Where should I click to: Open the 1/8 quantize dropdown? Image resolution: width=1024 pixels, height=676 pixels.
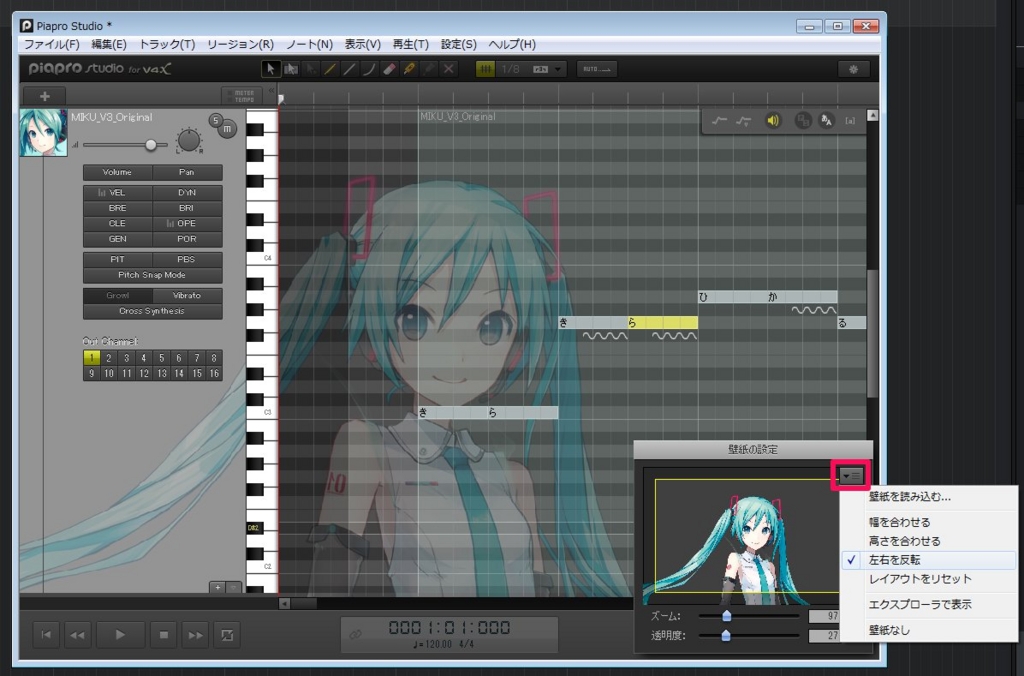tap(531, 69)
